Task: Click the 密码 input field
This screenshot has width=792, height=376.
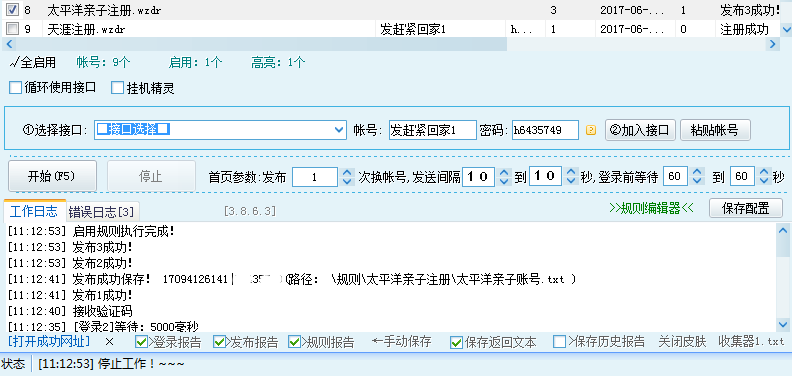Action: [x=545, y=130]
